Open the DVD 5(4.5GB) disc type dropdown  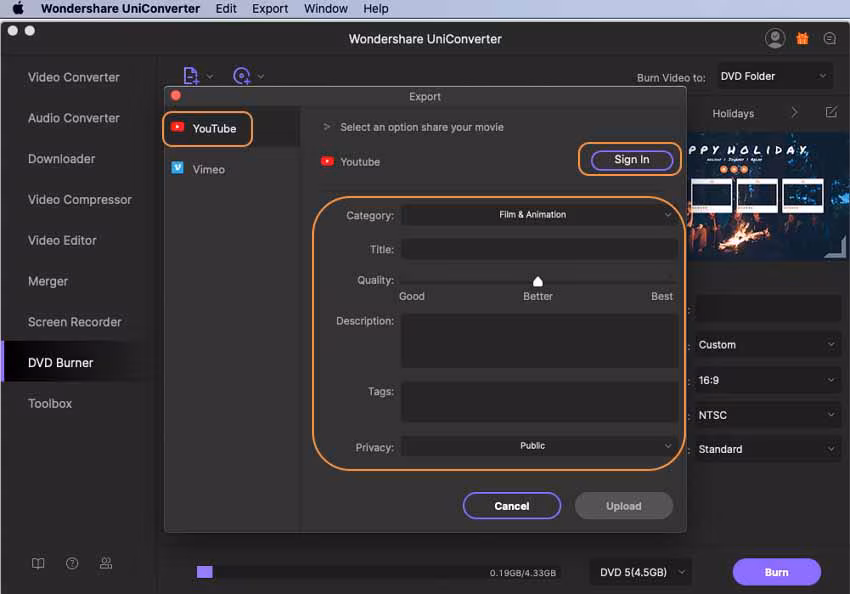tap(641, 572)
